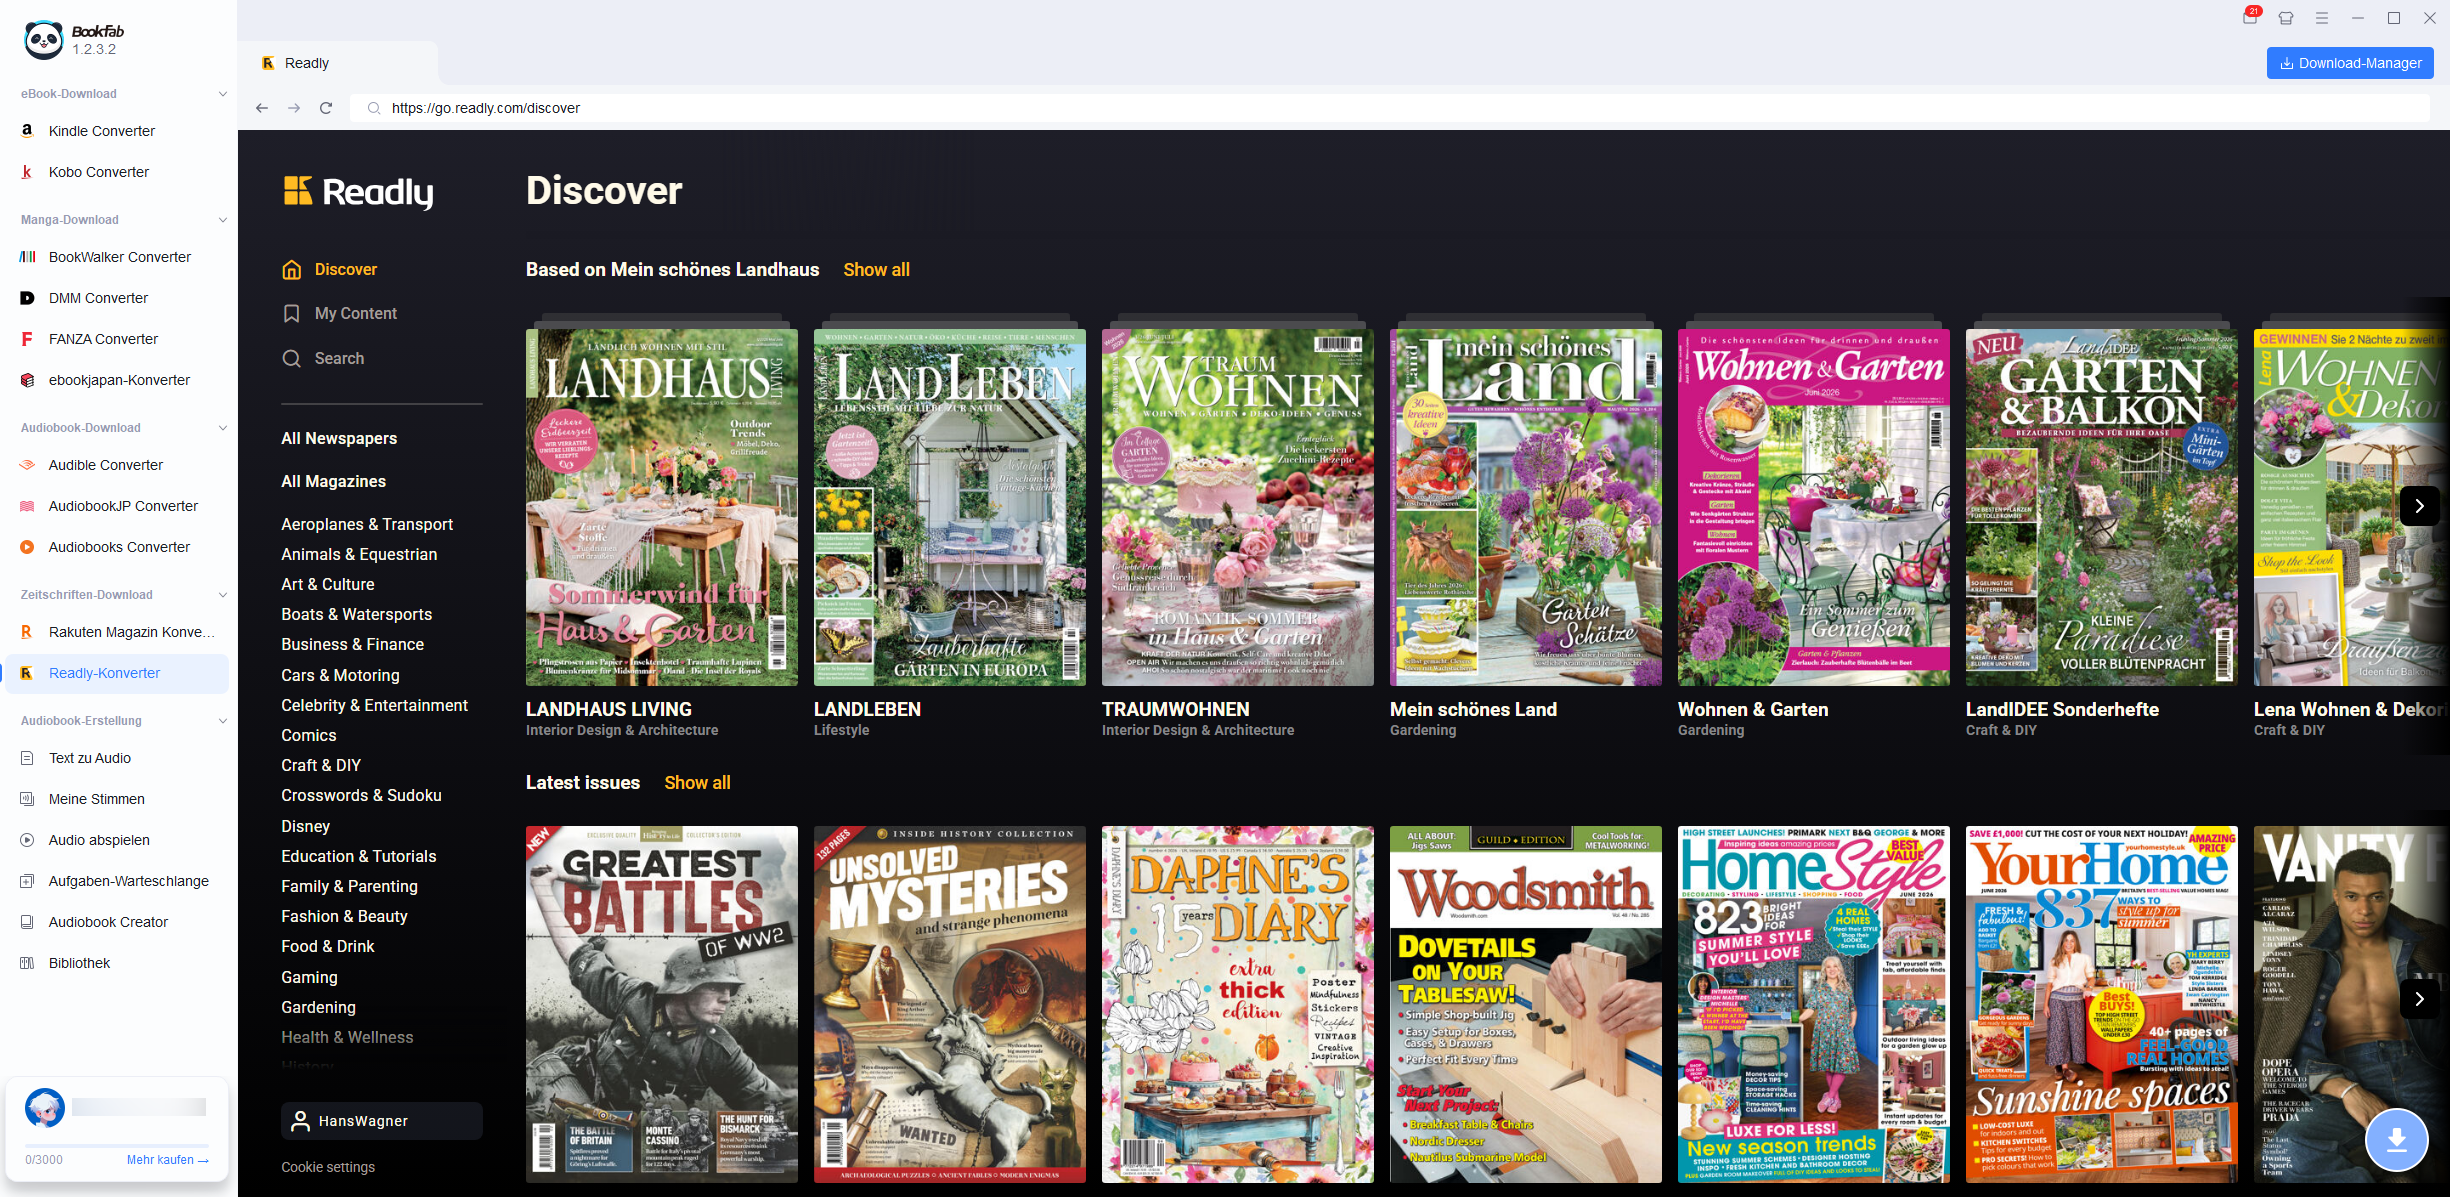The image size is (2450, 1197).
Task: Click the shirt-shaped icon in title bar
Action: coord(2286,18)
